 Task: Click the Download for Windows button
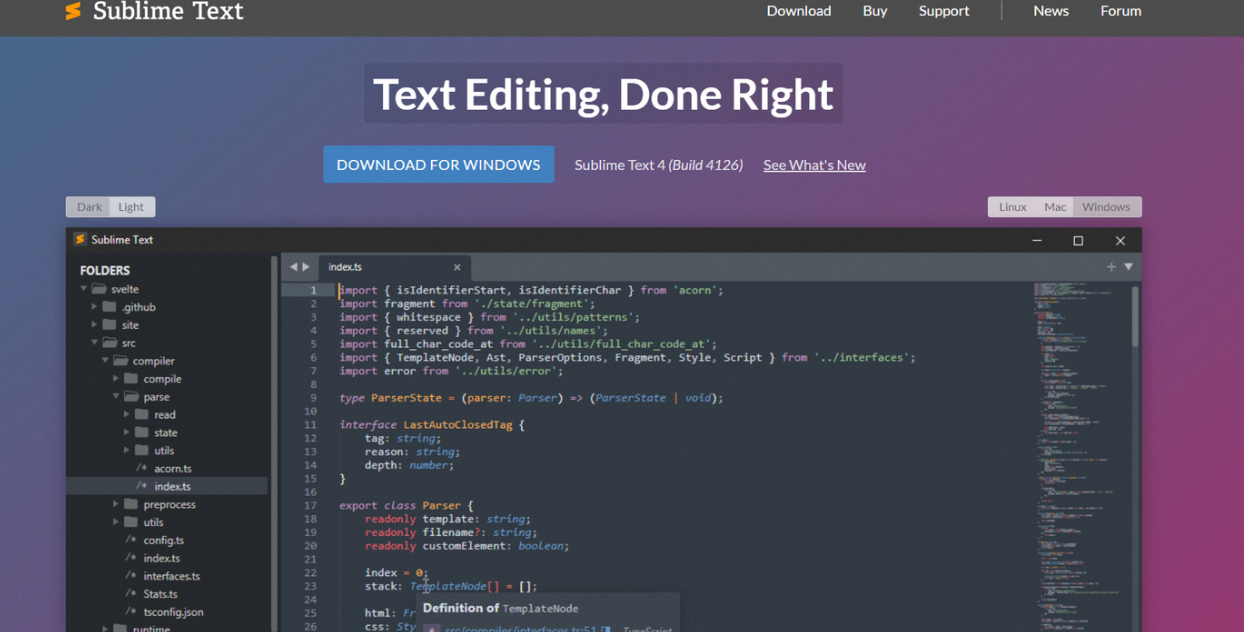(x=438, y=165)
